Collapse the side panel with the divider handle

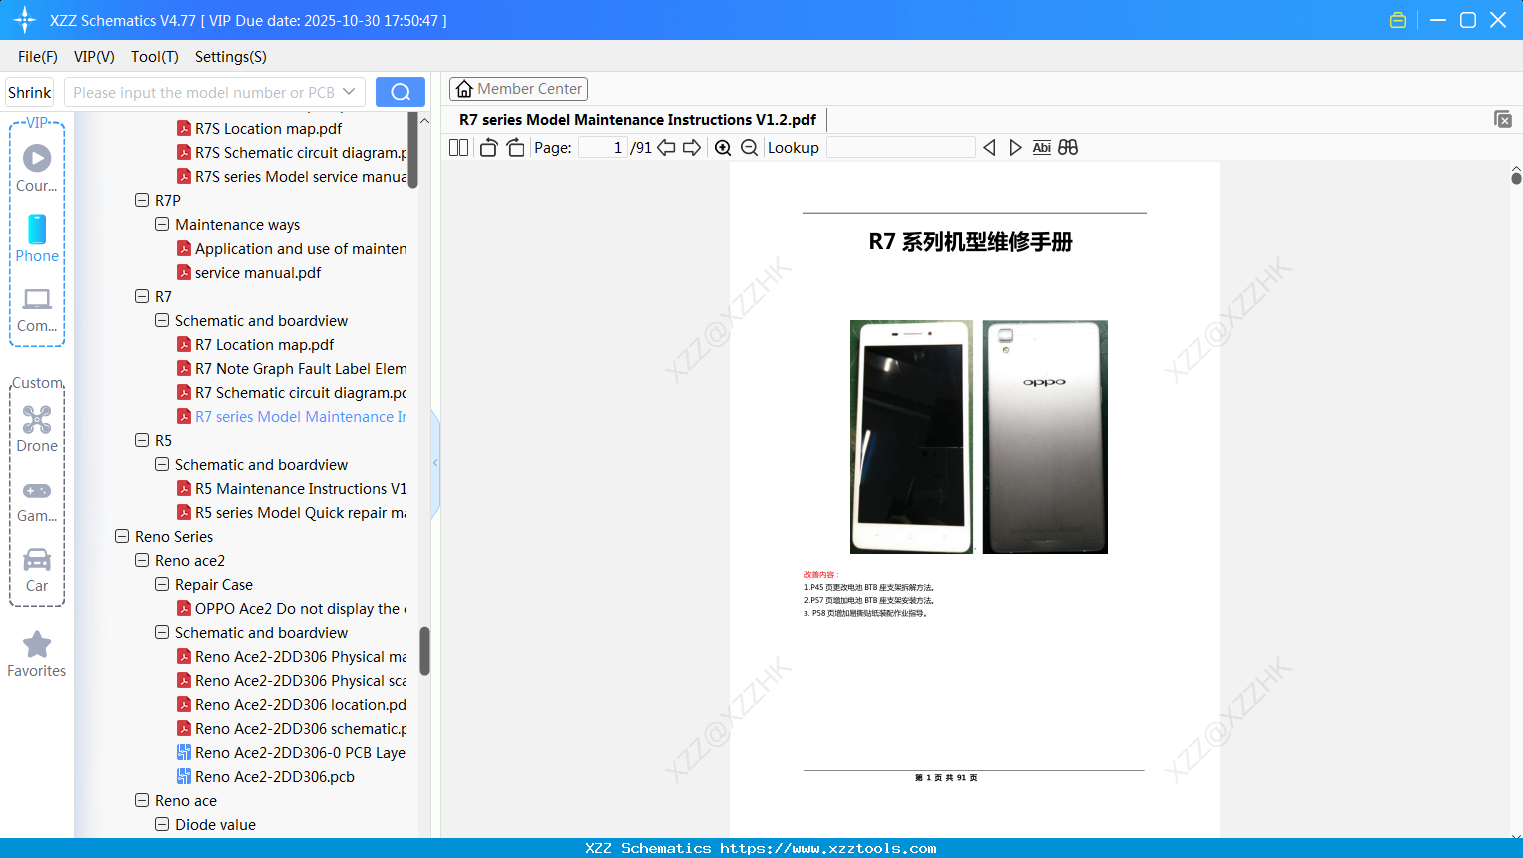(435, 463)
